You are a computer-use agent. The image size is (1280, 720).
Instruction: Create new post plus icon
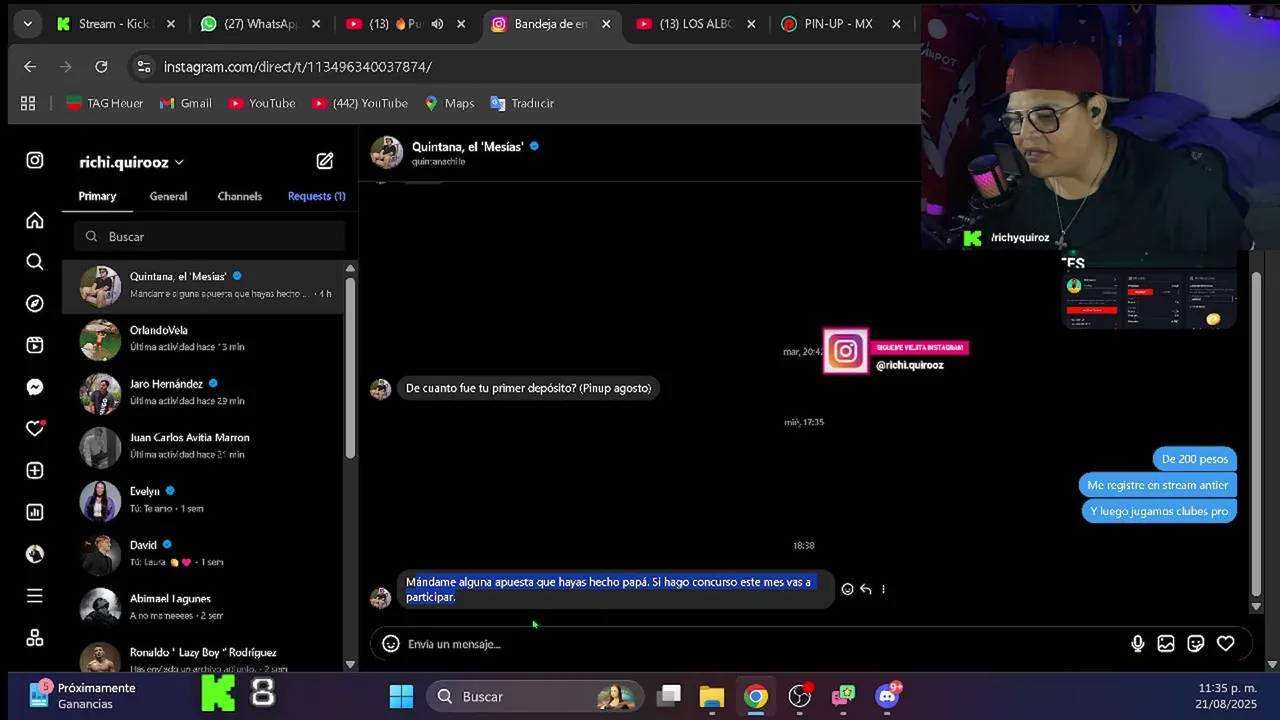pos(35,470)
